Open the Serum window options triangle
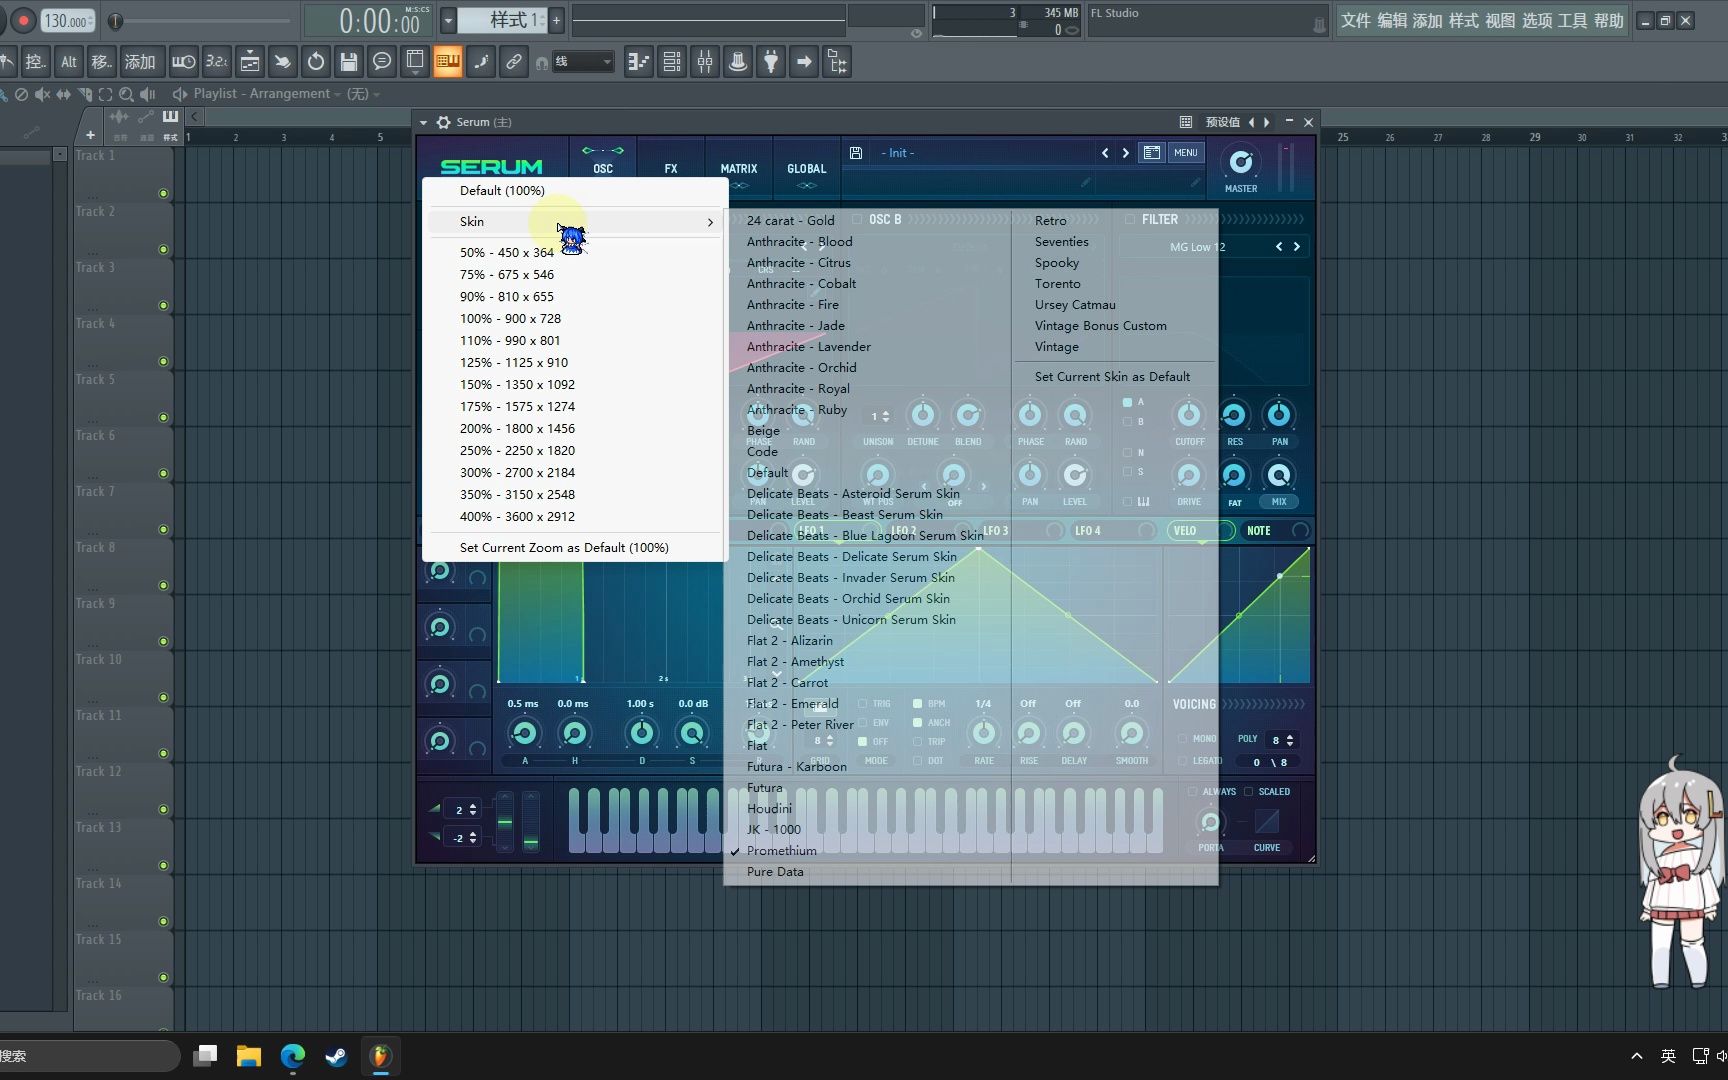 click(423, 122)
